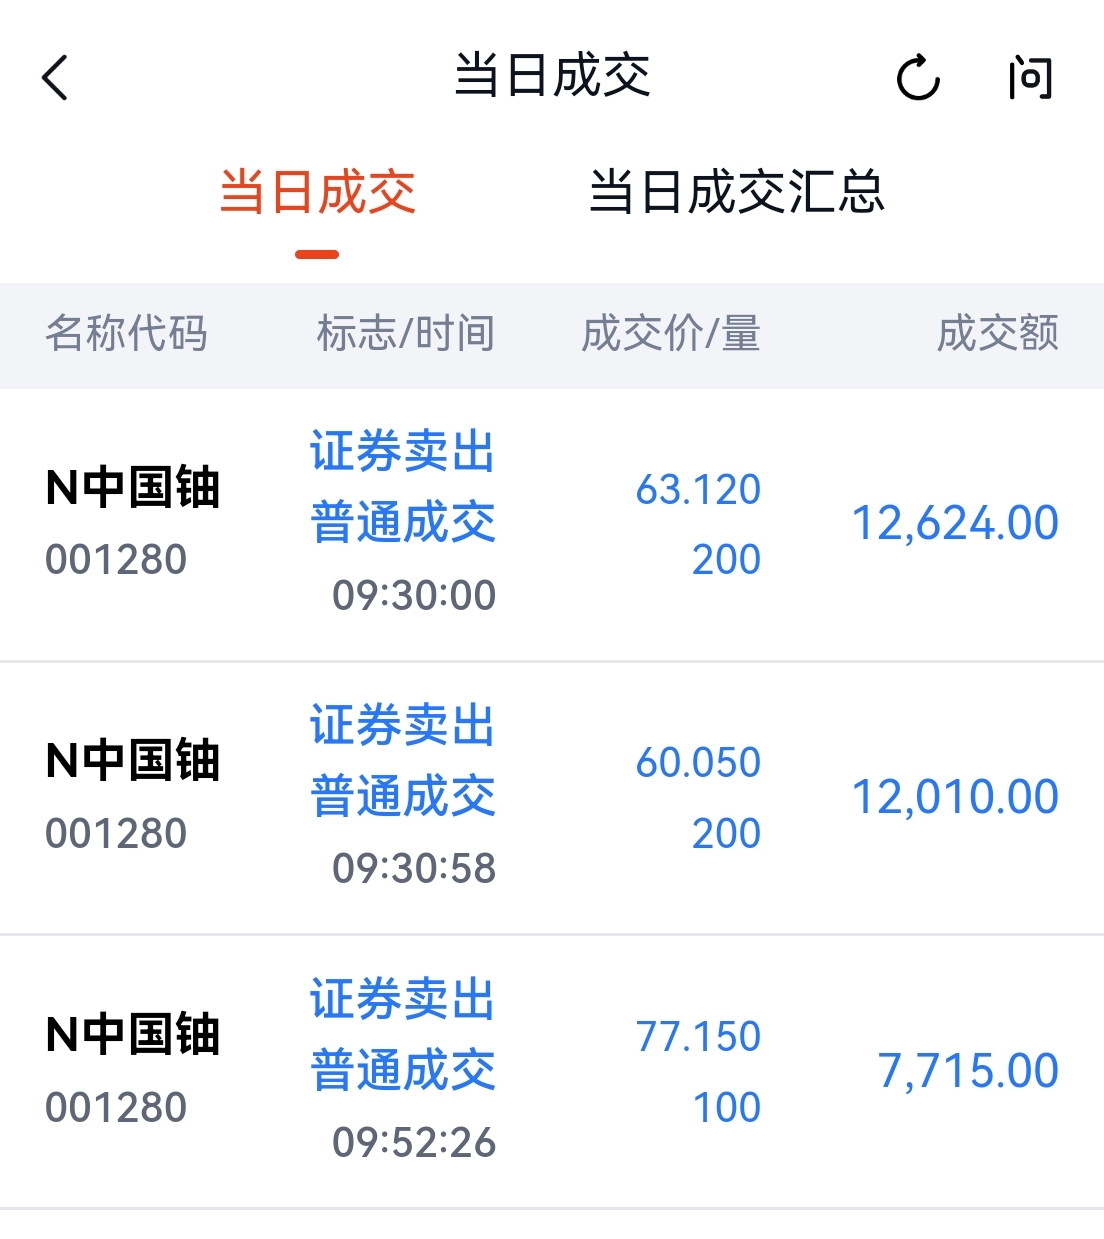1104x1239 pixels.
Task: Click the 12,624.00 trade amount
Action: coord(955,524)
